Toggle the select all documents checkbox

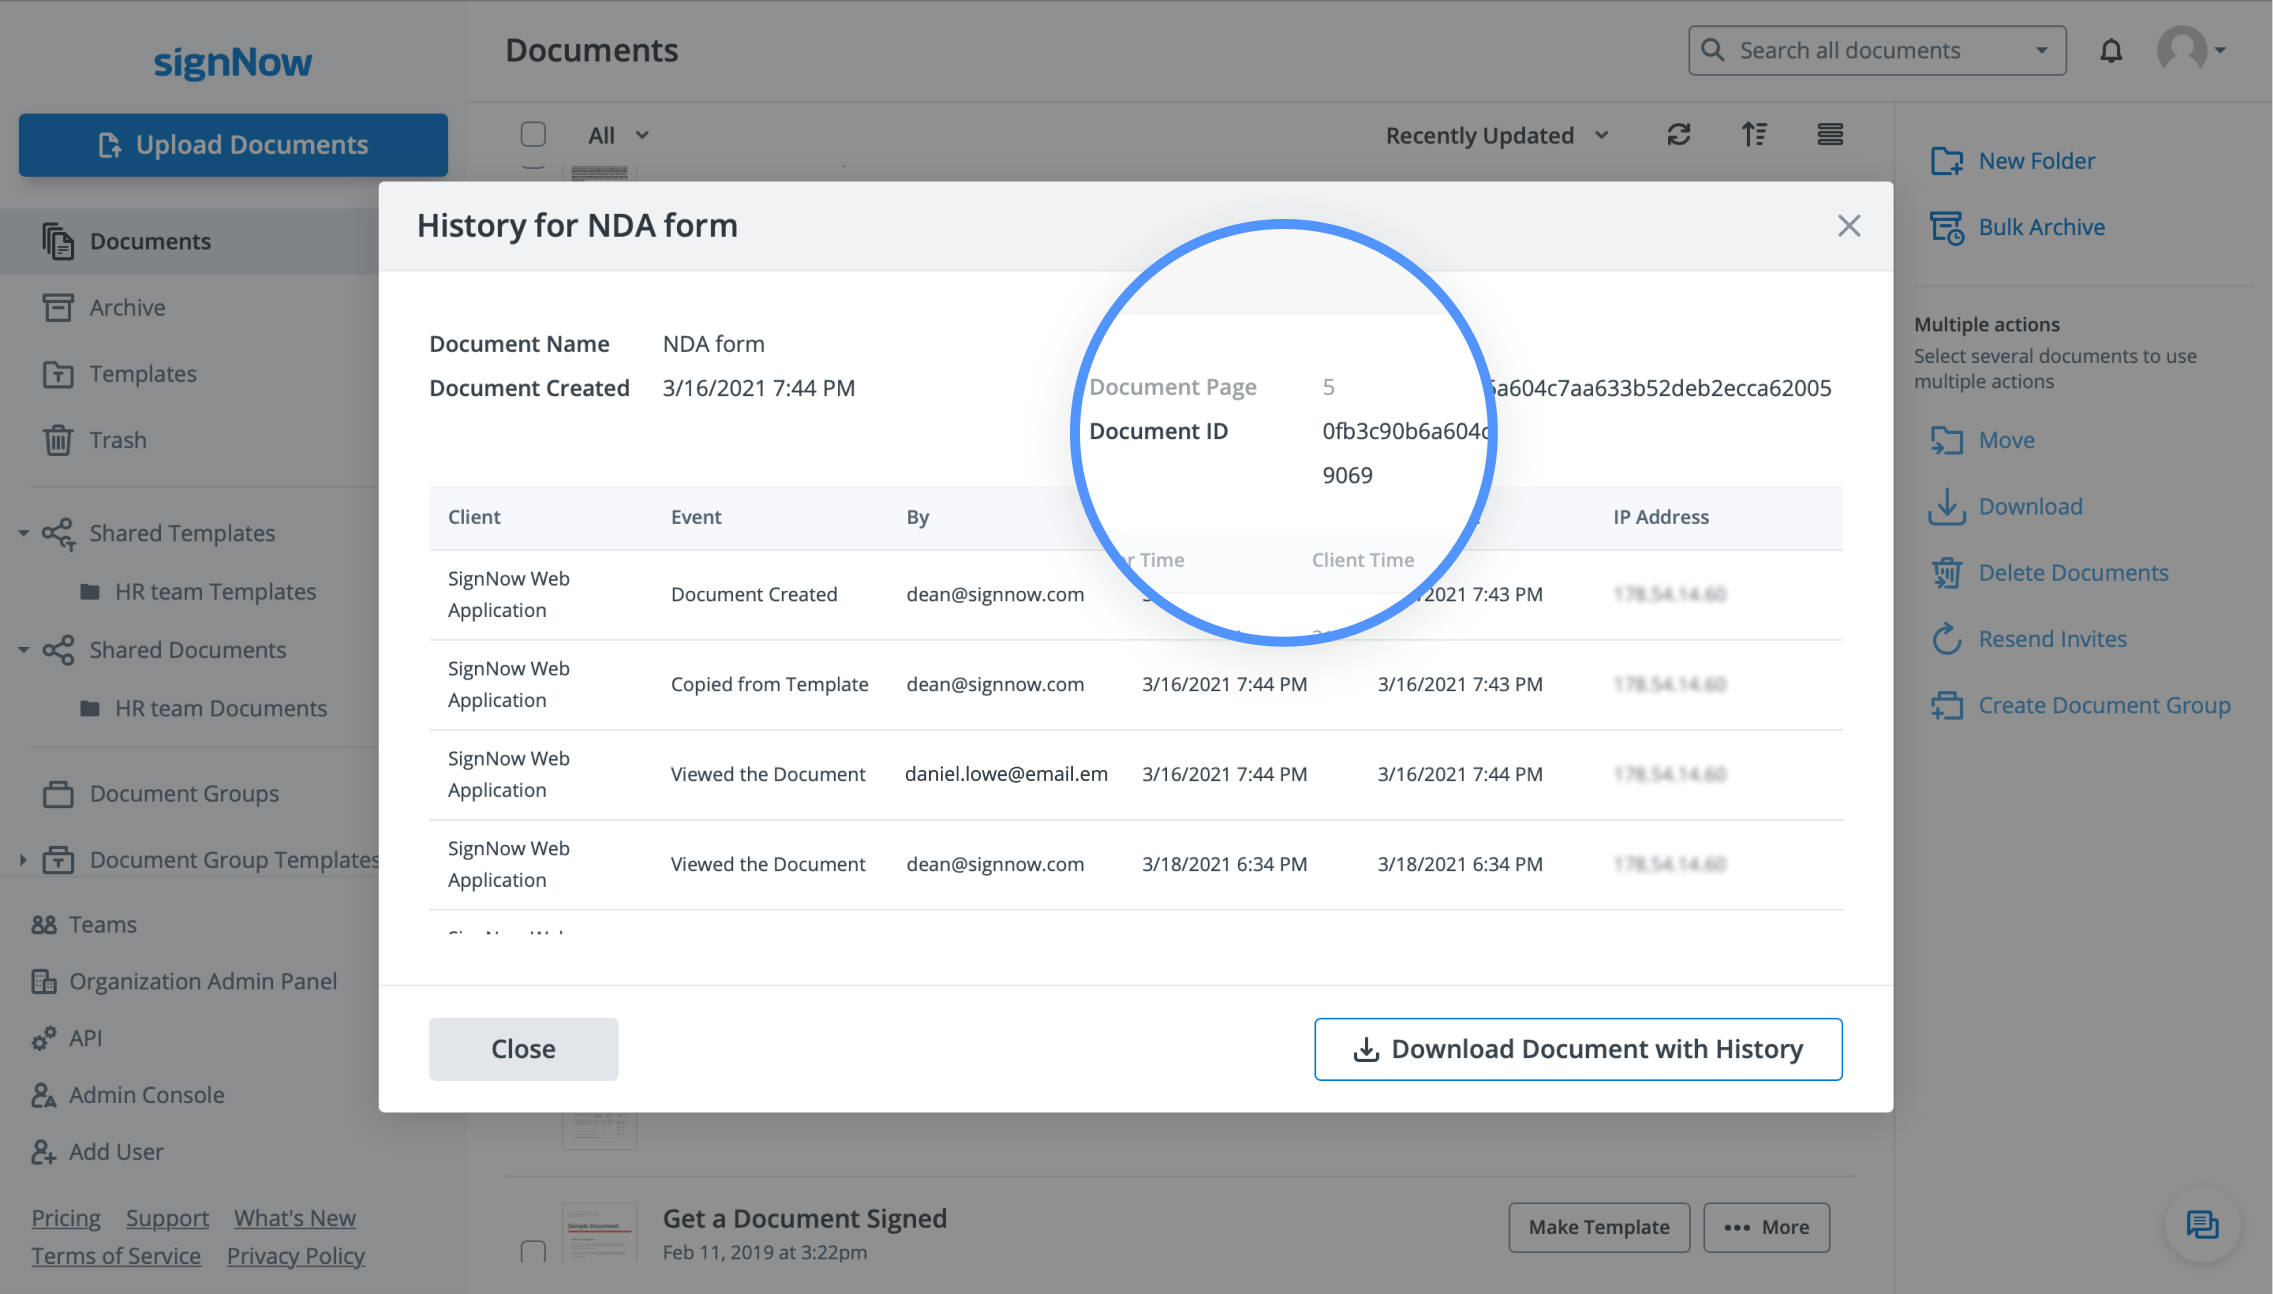click(x=533, y=135)
